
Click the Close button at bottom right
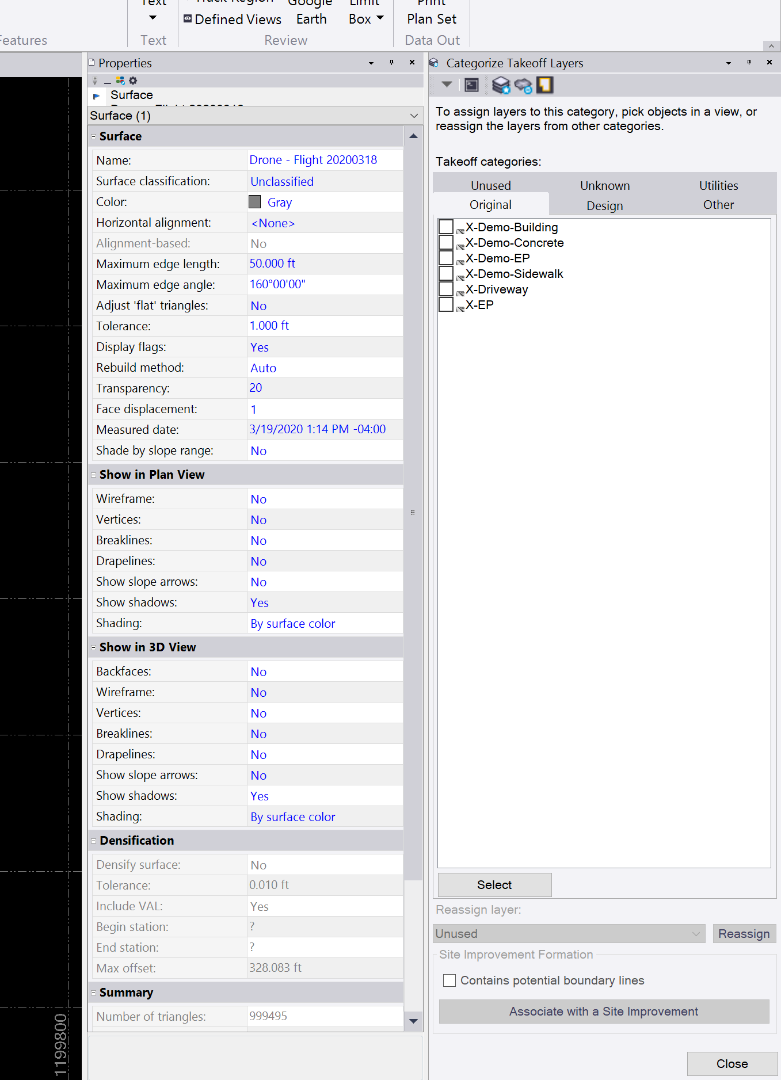pyautogui.click(x=731, y=1063)
